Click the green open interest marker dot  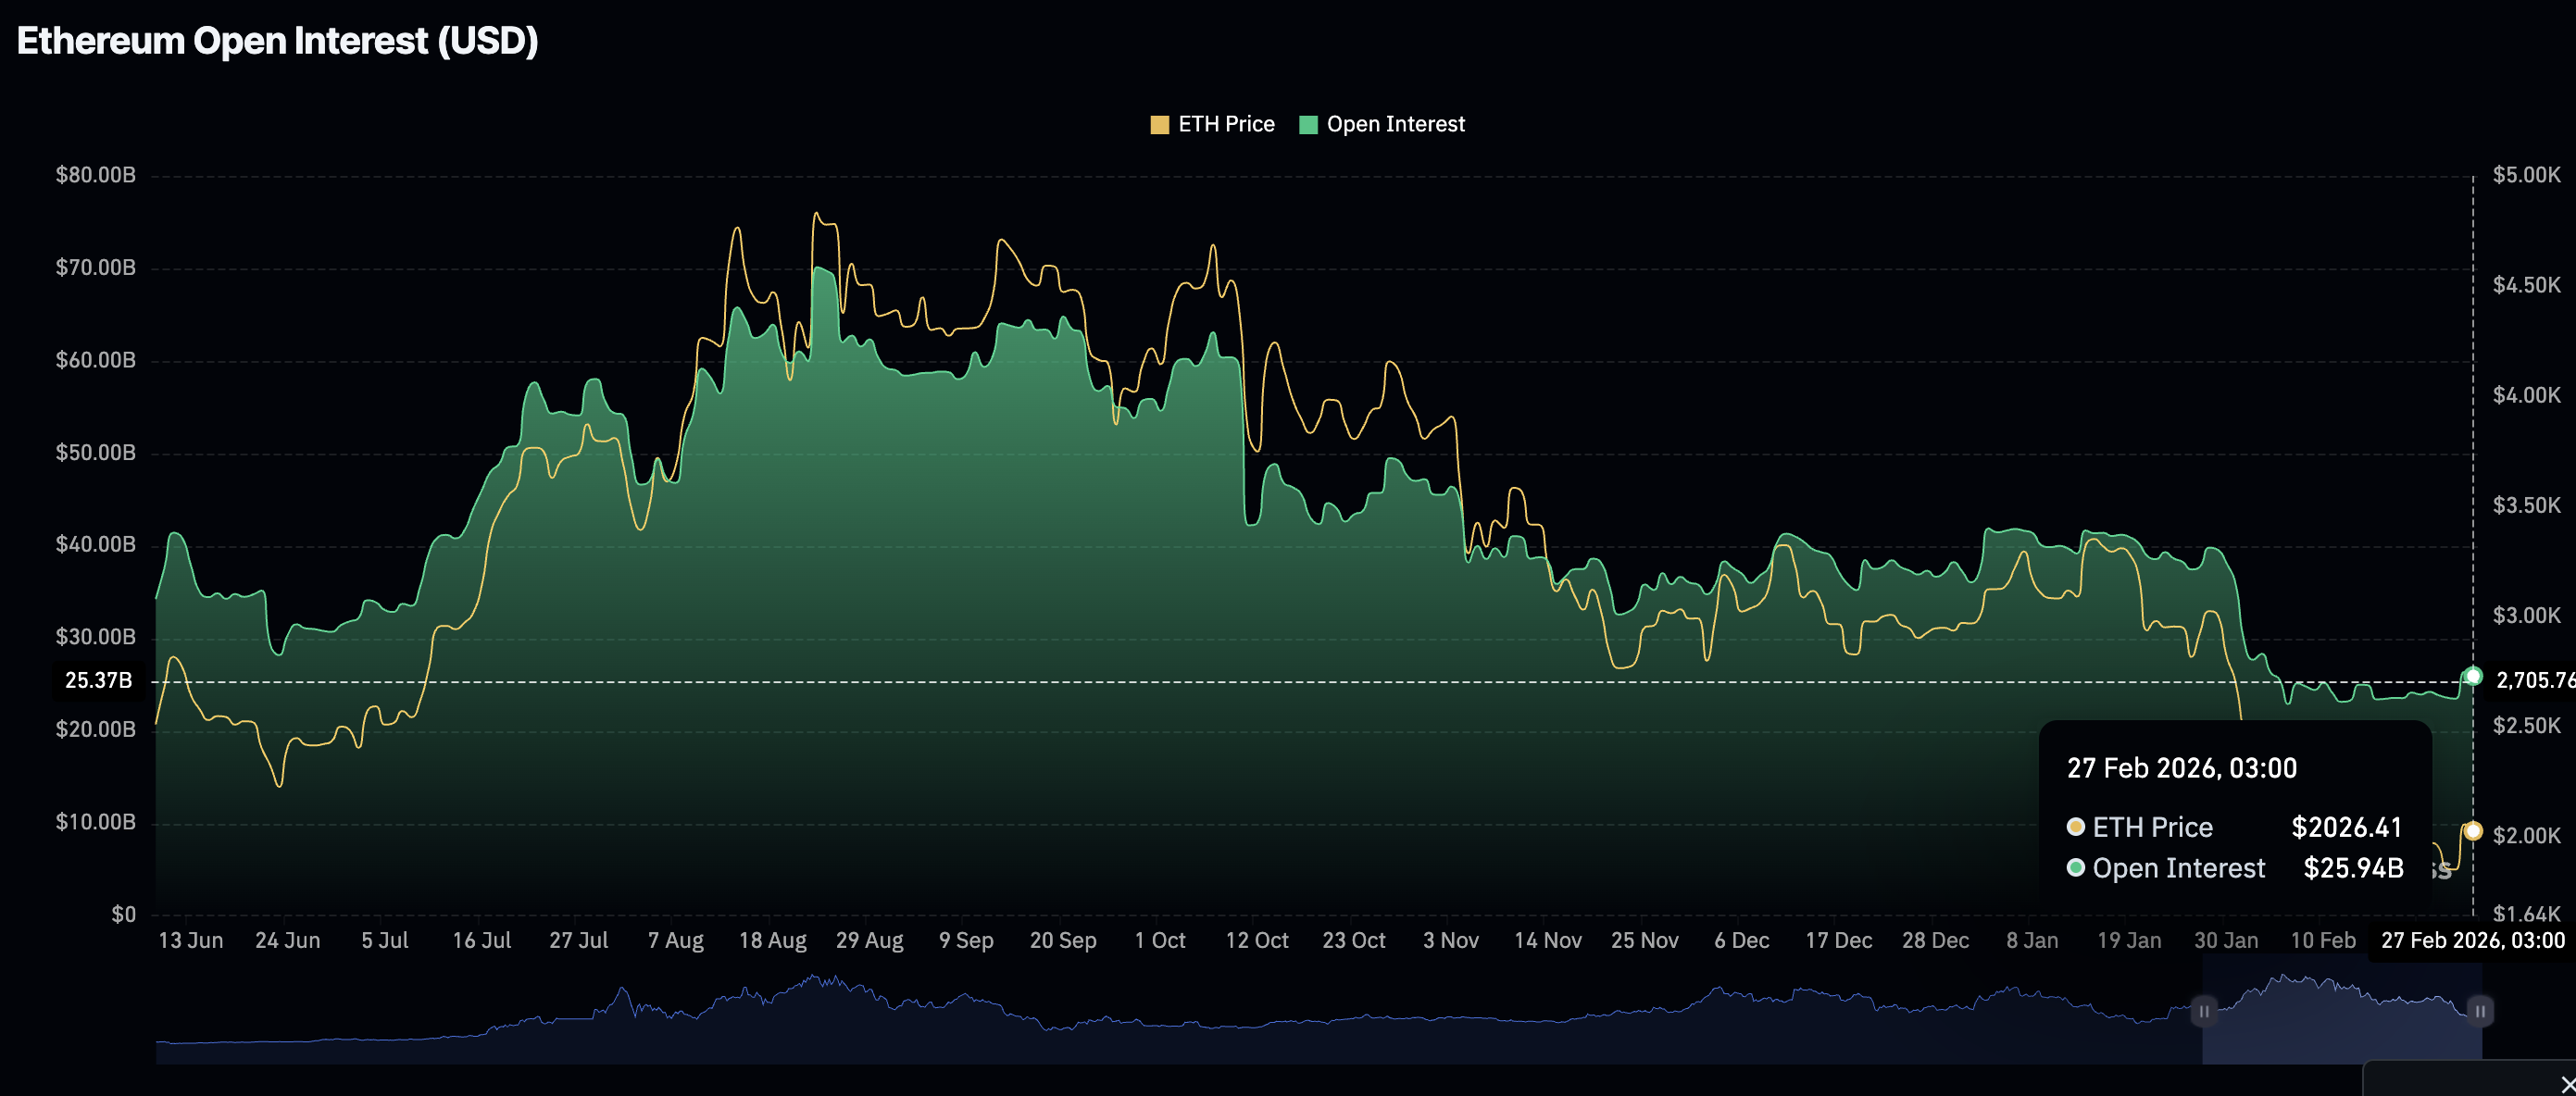2472,677
